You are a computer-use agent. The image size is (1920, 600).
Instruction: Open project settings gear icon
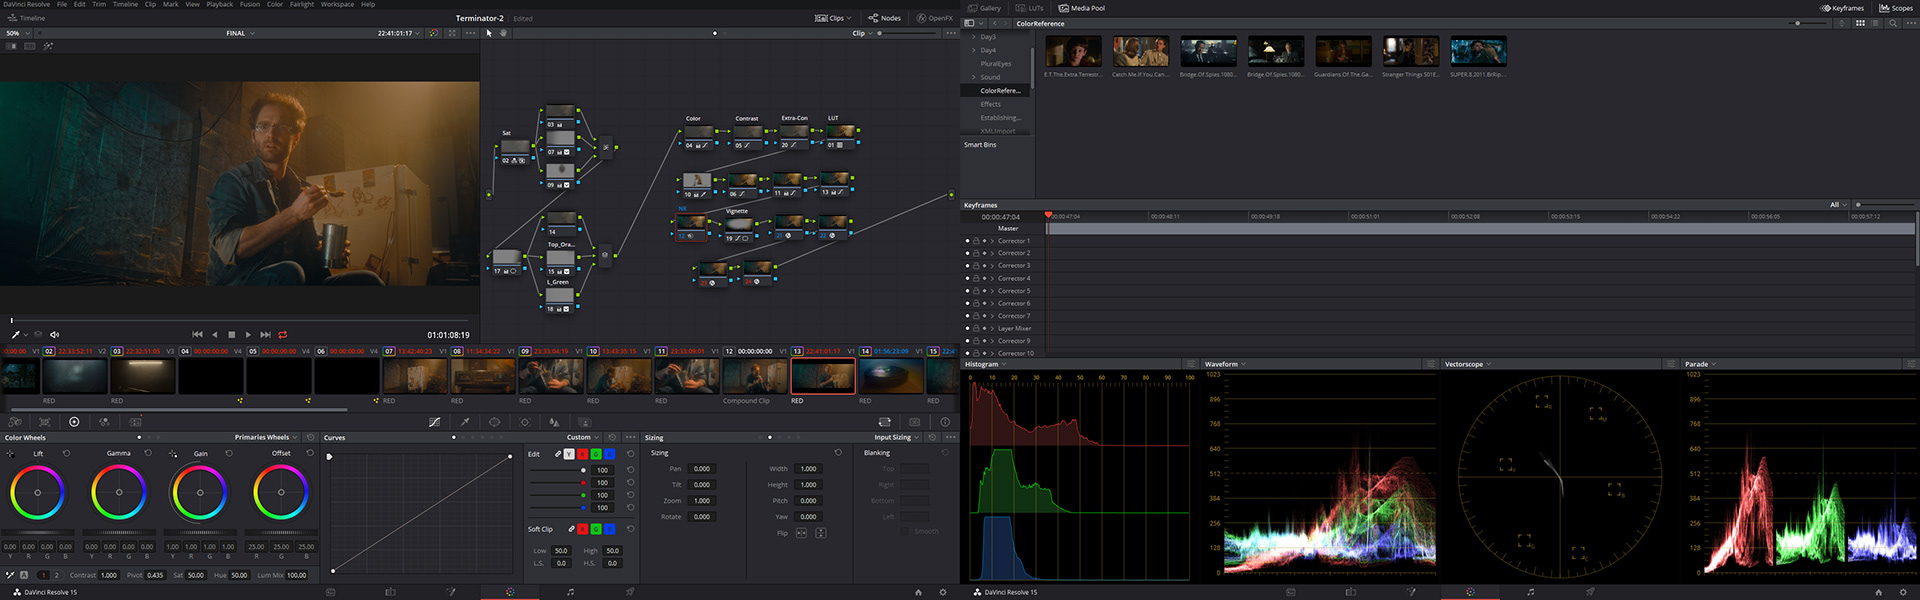coord(942,592)
